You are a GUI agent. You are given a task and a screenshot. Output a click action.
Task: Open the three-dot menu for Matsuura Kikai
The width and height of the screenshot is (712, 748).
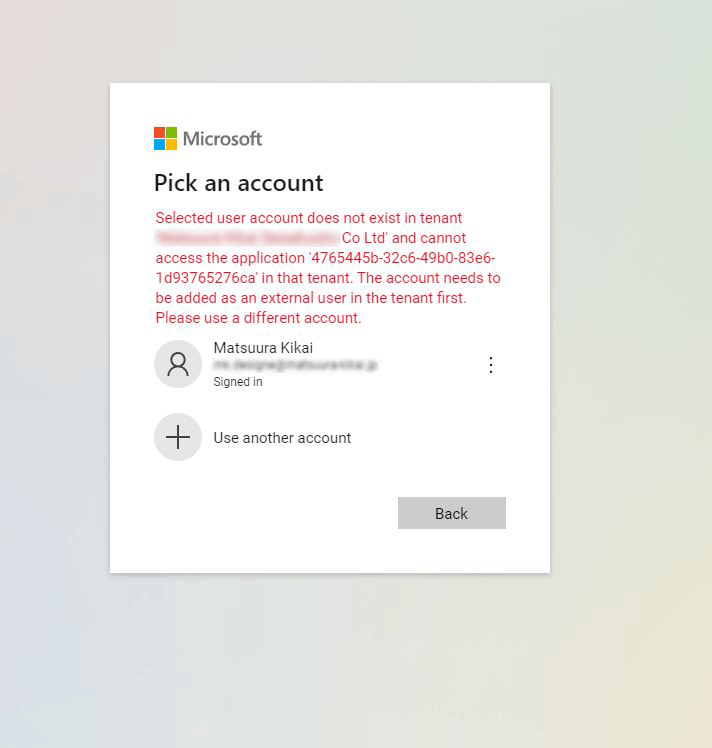pyautogui.click(x=491, y=365)
